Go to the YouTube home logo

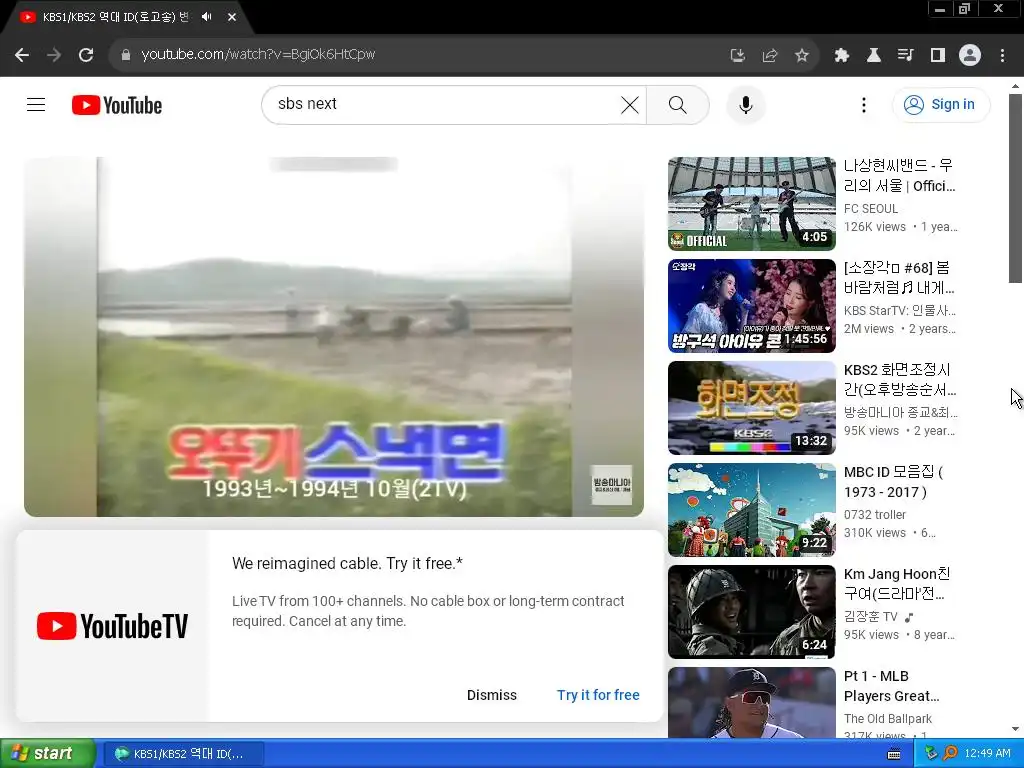[x=117, y=105]
